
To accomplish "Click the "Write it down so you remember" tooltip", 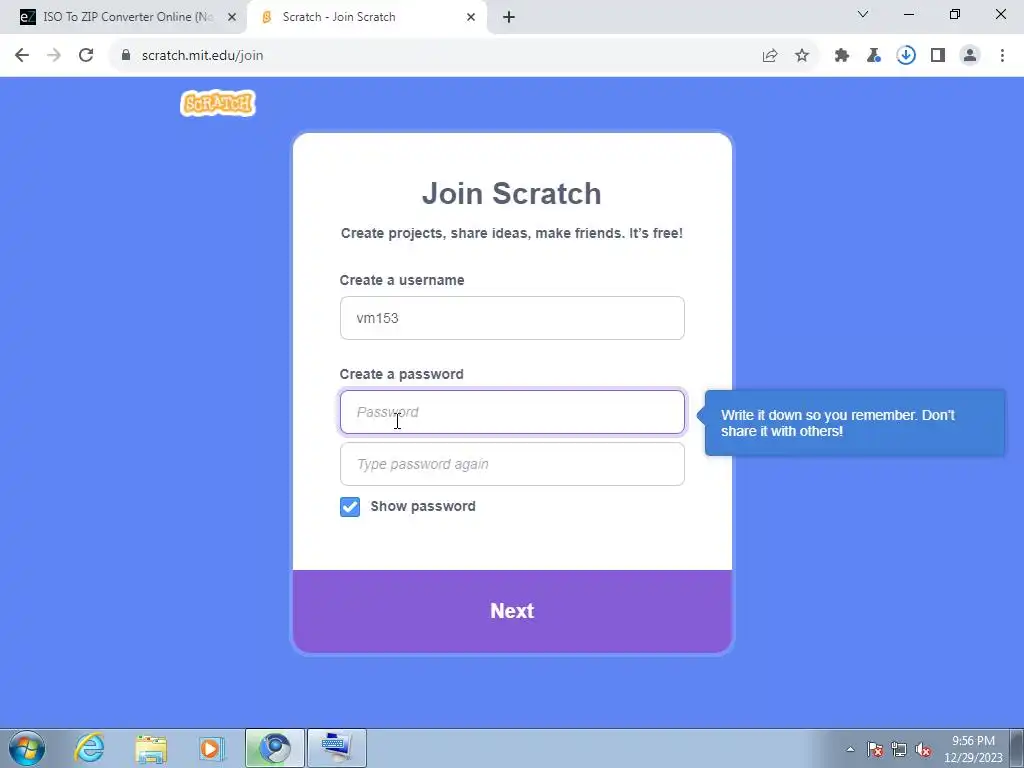I will coord(855,423).
